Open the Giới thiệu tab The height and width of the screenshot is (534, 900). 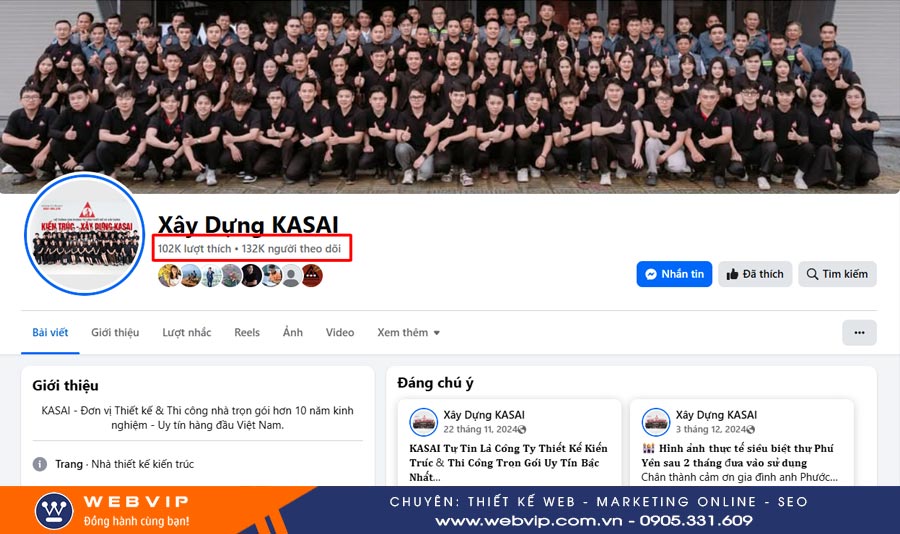click(x=115, y=332)
